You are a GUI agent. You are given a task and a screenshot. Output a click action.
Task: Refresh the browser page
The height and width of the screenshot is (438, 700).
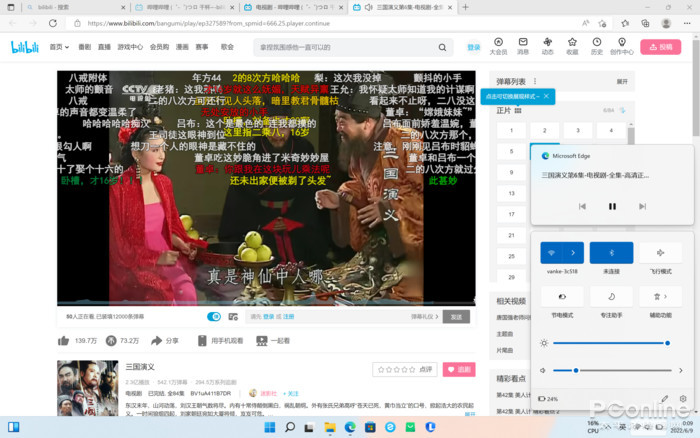click(53, 23)
